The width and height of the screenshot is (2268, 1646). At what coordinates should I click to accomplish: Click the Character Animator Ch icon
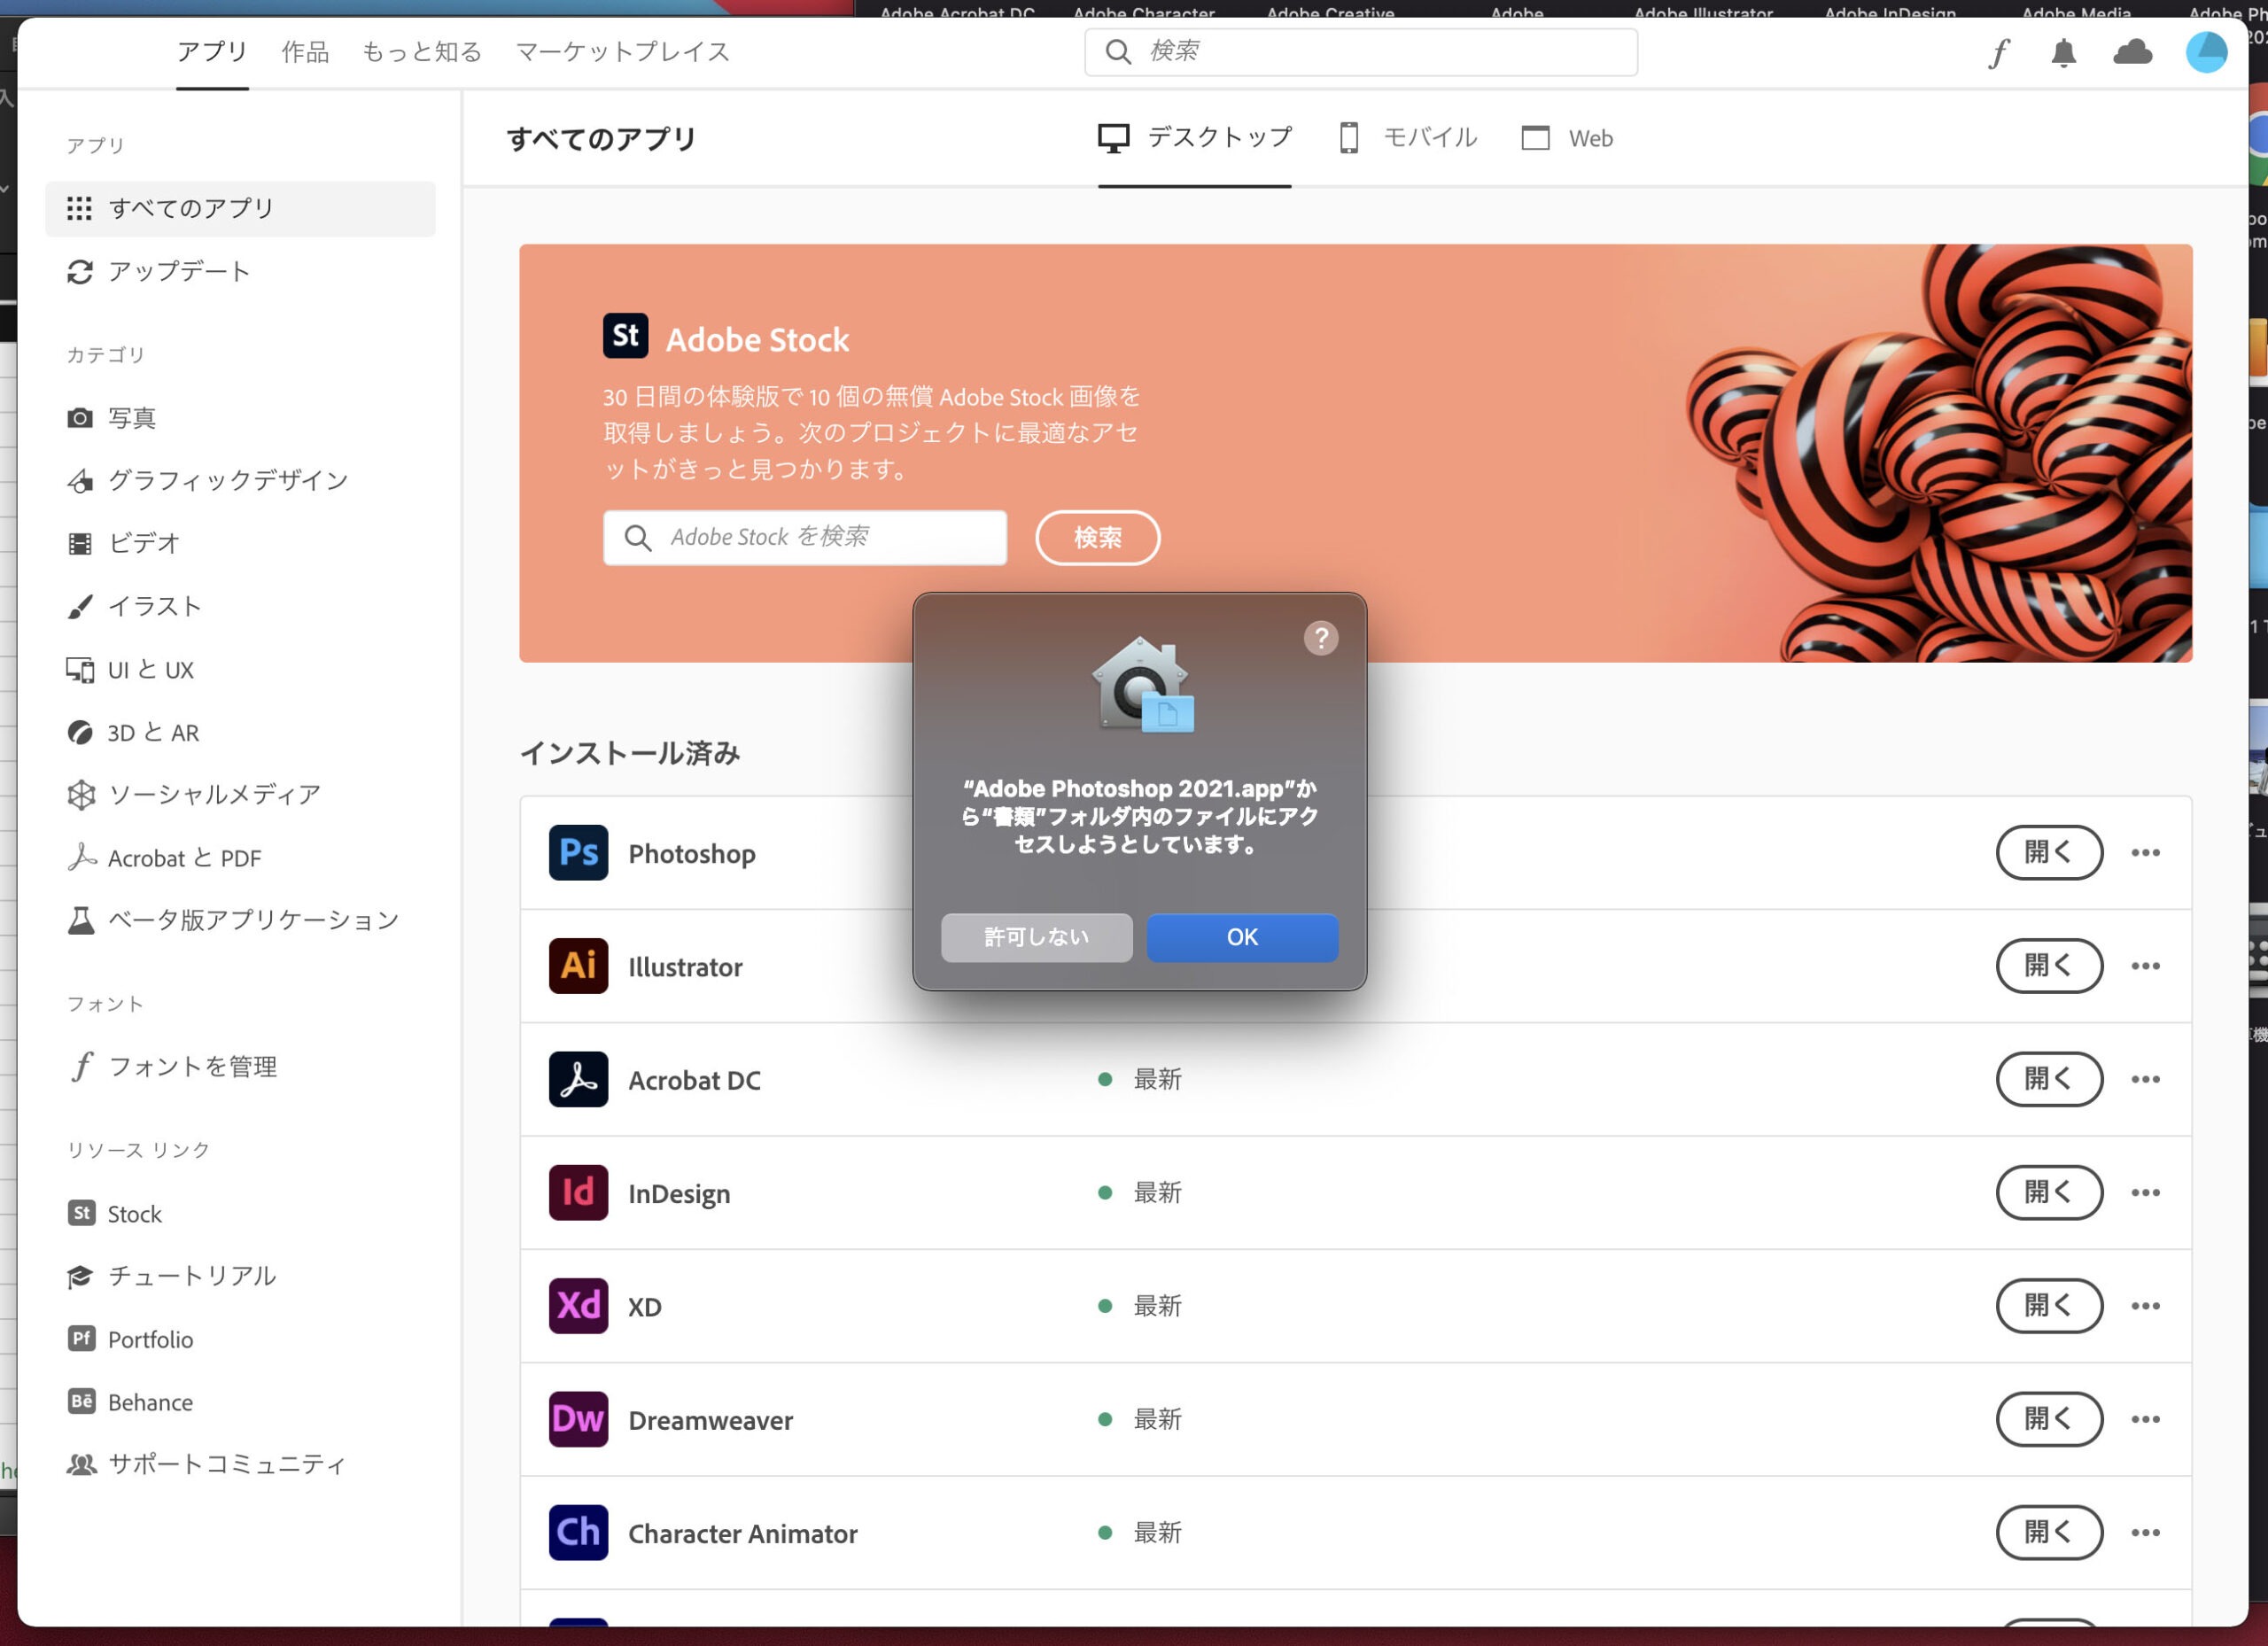[x=578, y=1532]
